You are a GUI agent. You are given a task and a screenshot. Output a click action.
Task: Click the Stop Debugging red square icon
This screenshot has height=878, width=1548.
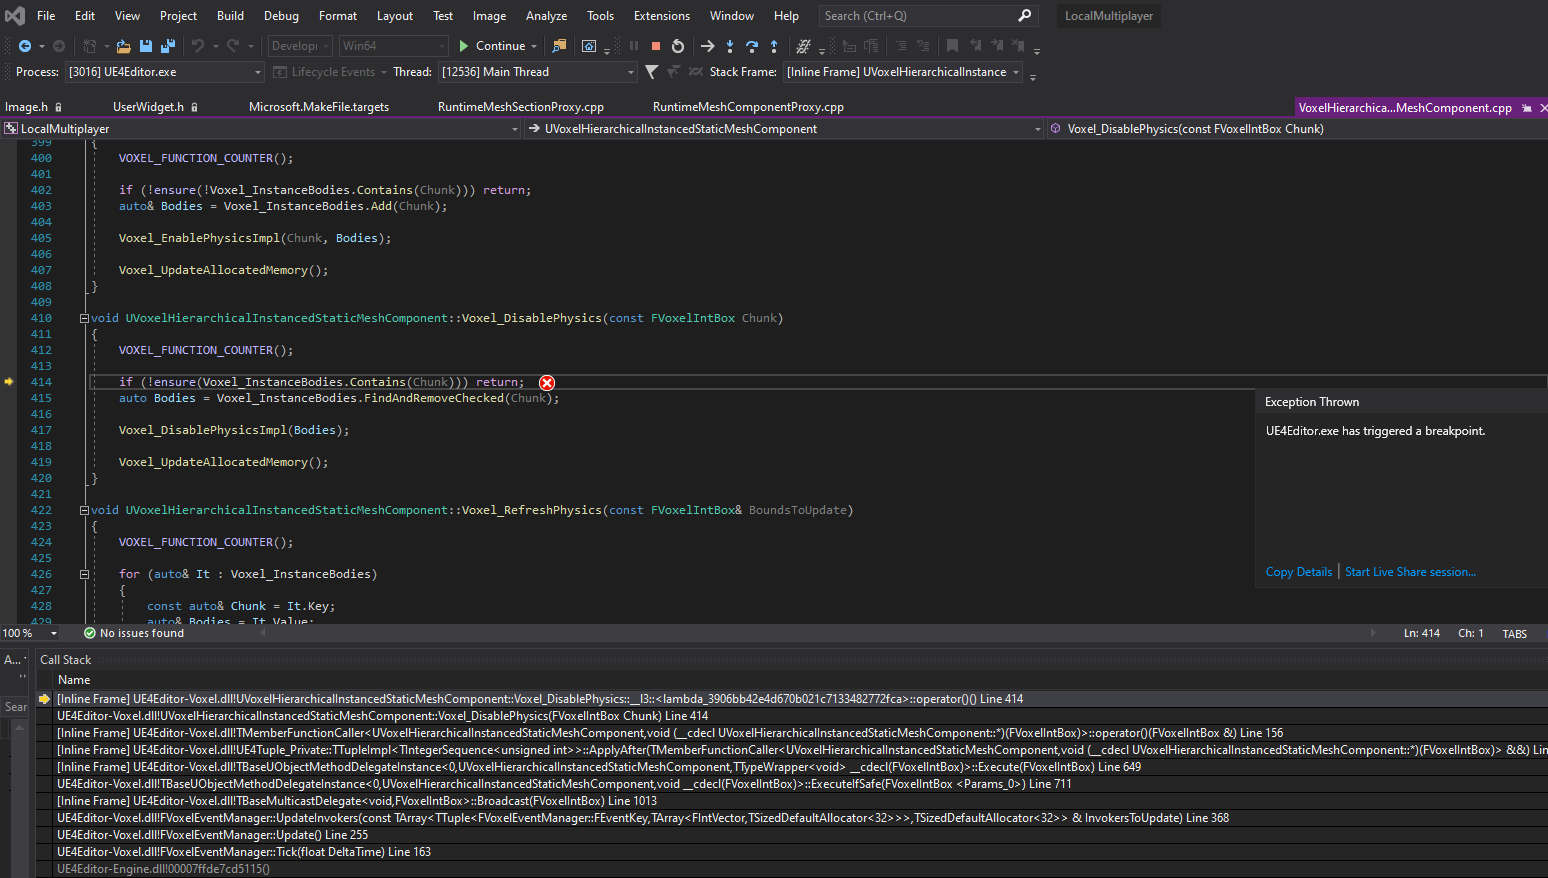click(x=656, y=46)
